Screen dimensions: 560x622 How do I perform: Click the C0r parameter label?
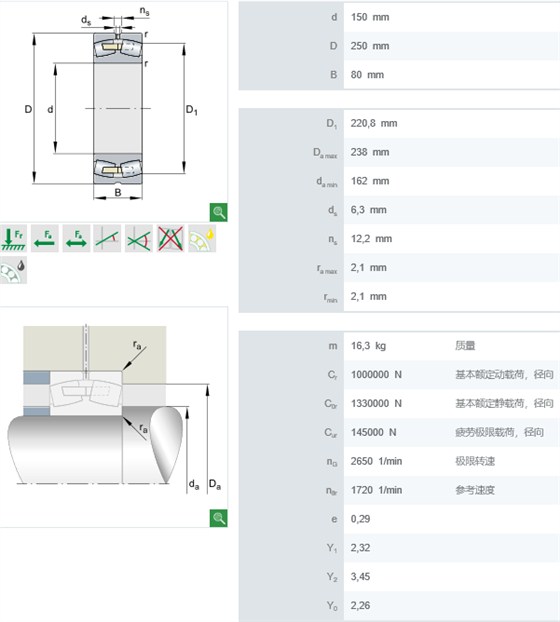point(330,404)
